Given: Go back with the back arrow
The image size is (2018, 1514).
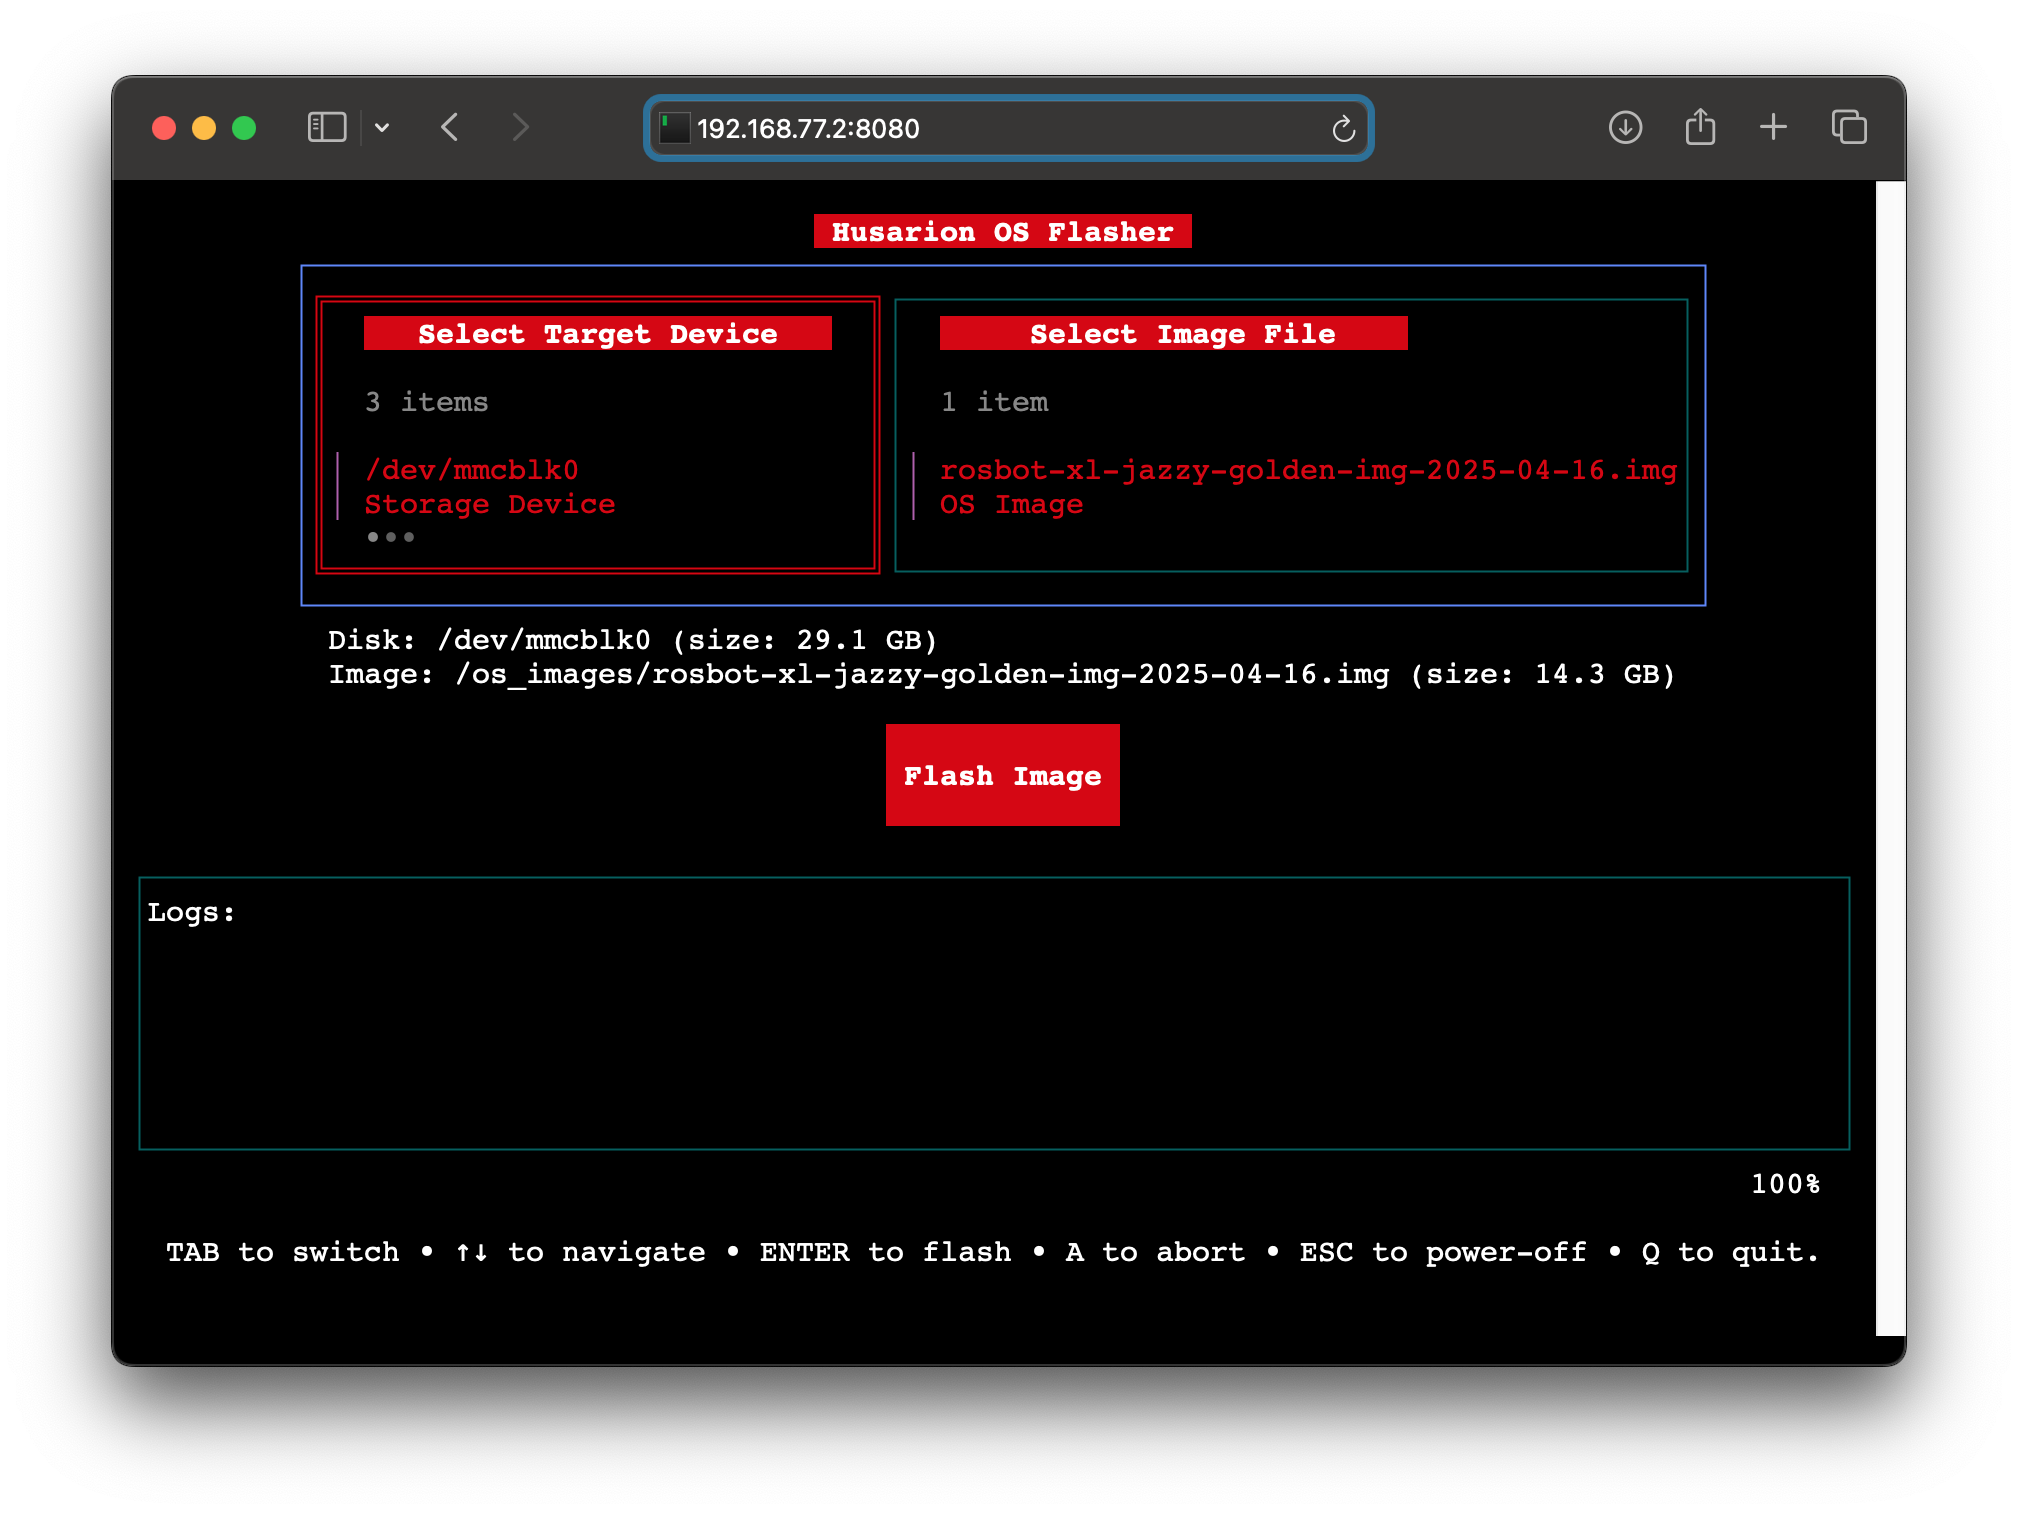Looking at the screenshot, I should click(x=450, y=128).
